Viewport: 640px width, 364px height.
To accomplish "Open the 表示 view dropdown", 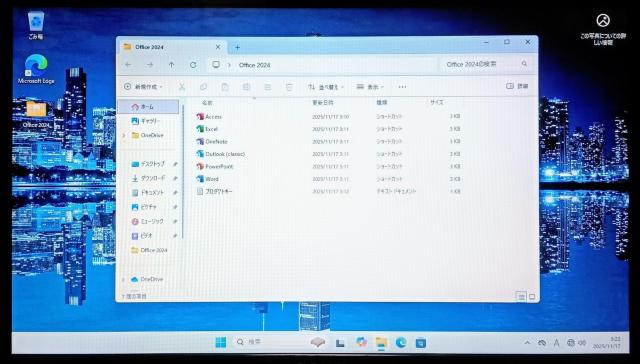I will tap(370, 87).
